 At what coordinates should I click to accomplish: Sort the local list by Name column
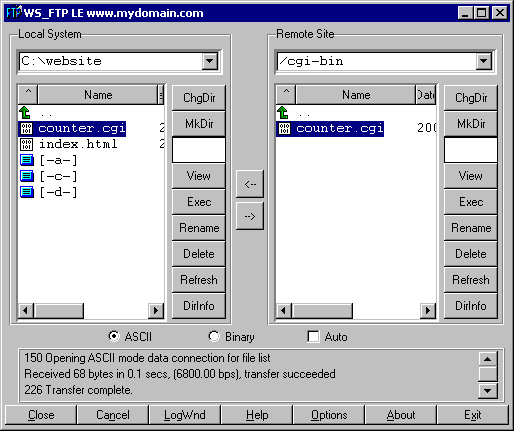98,95
